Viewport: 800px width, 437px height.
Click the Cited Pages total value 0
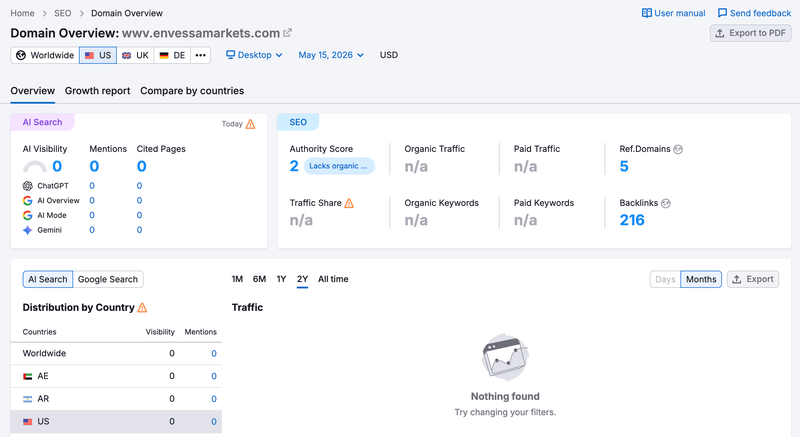pyautogui.click(x=142, y=166)
